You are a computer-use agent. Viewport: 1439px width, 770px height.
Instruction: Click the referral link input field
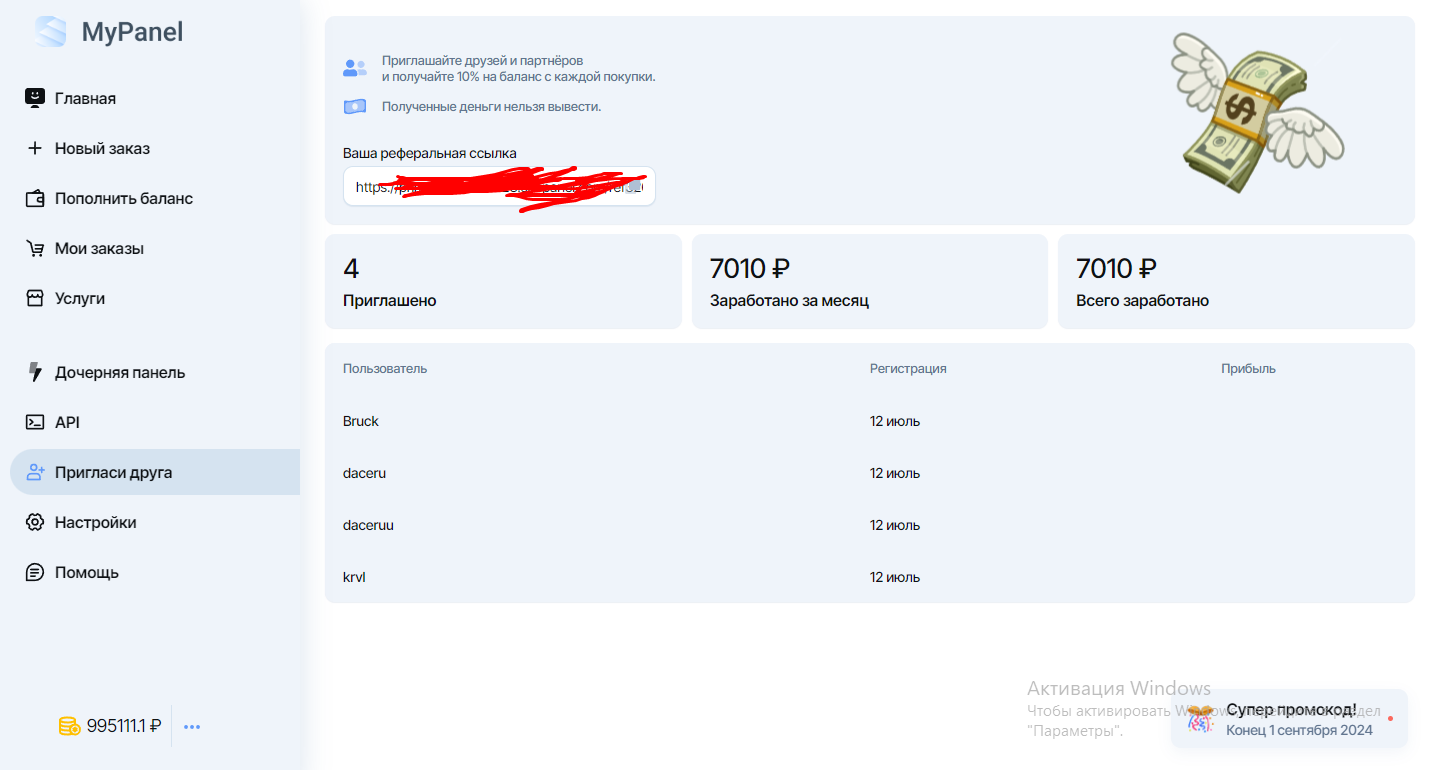498,187
